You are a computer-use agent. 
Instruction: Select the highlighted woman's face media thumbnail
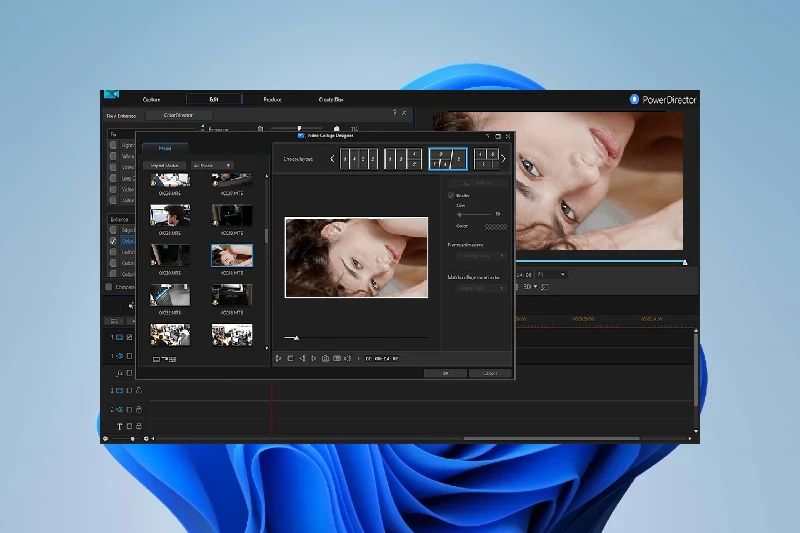click(x=232, y=255)
